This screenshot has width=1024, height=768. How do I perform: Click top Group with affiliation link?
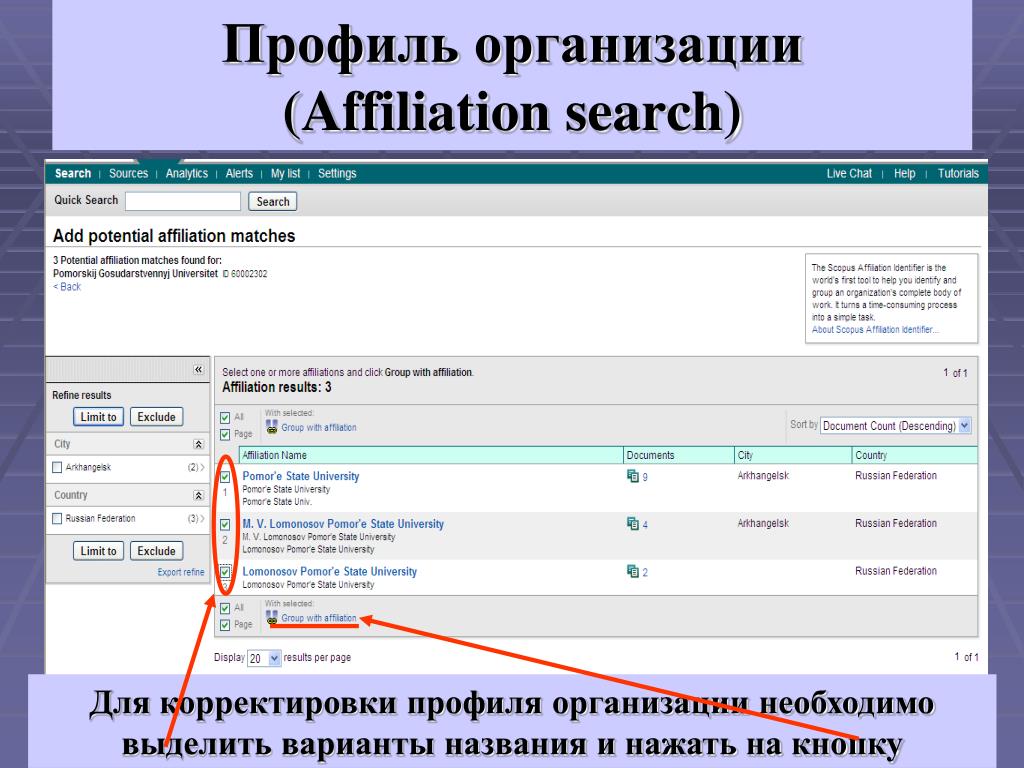coord(319,428)
